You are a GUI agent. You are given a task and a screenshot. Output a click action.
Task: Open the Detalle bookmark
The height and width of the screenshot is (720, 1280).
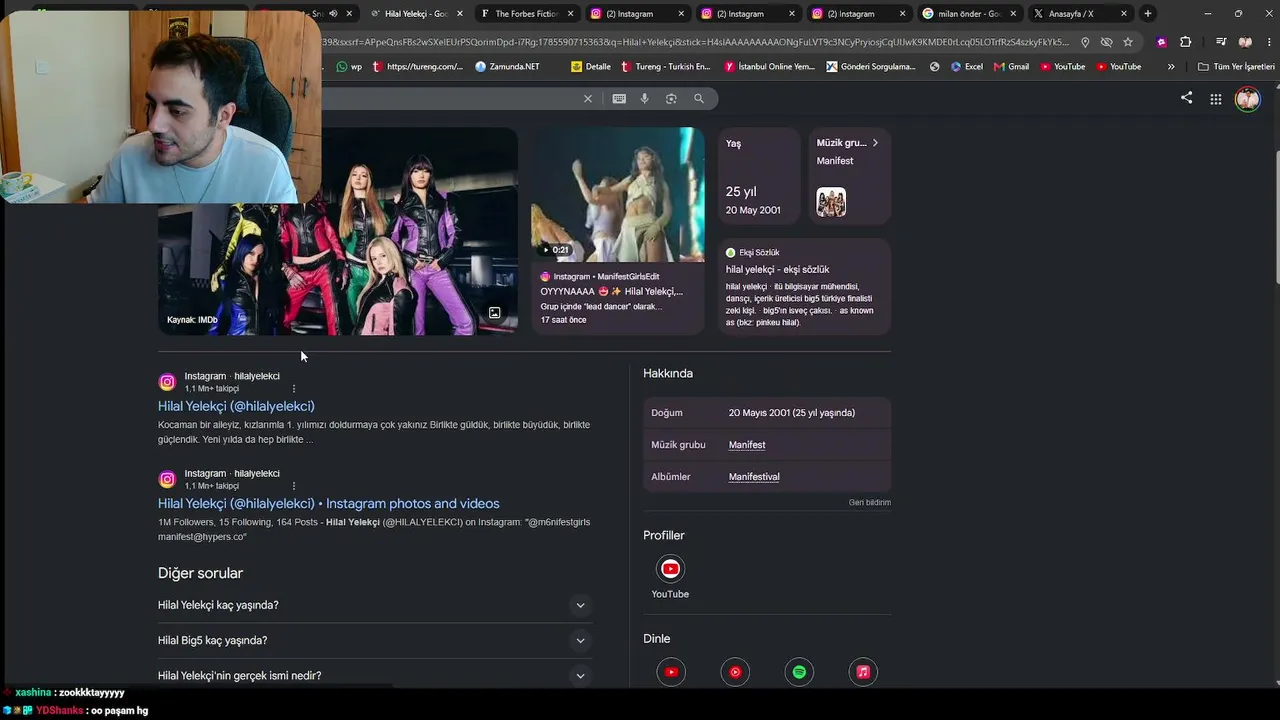[591, 67]
